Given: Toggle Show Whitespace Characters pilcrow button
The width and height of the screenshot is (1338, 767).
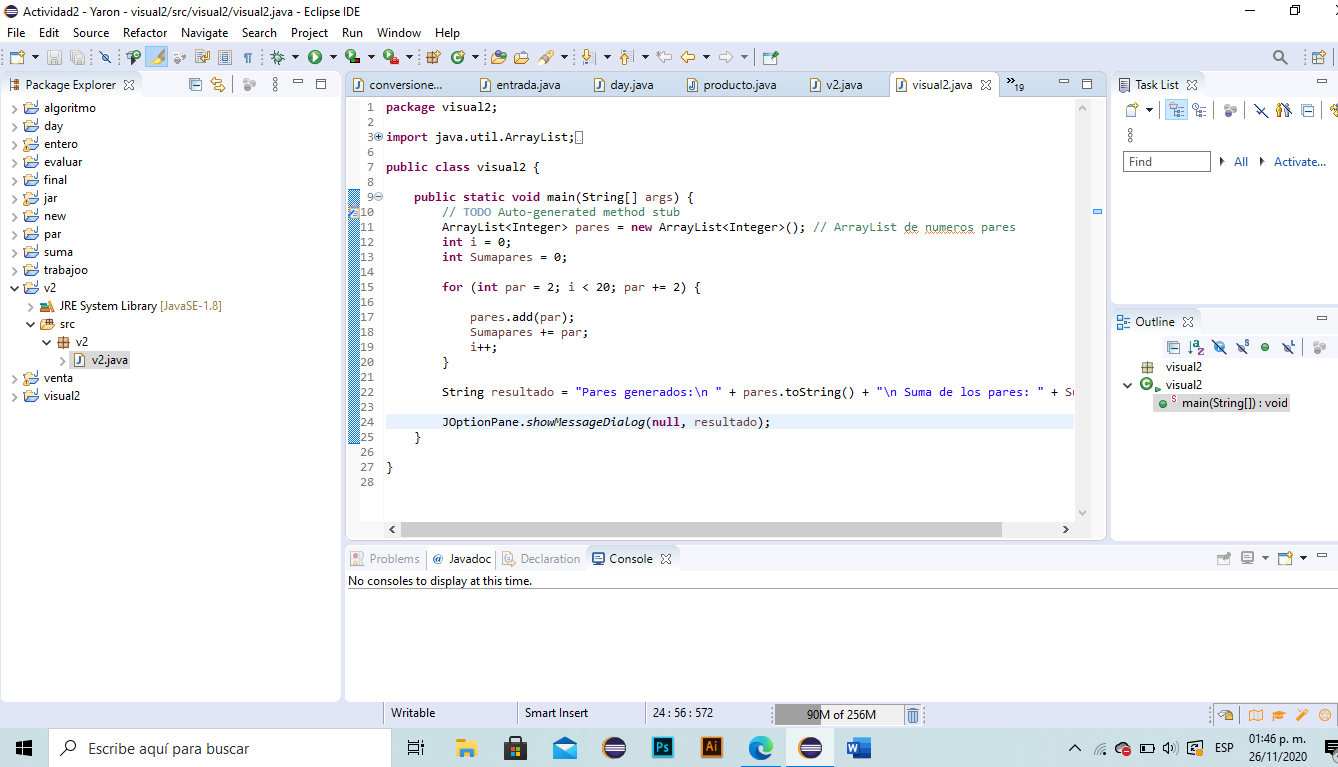Looking at the screenshot, I should pos(247,58).
